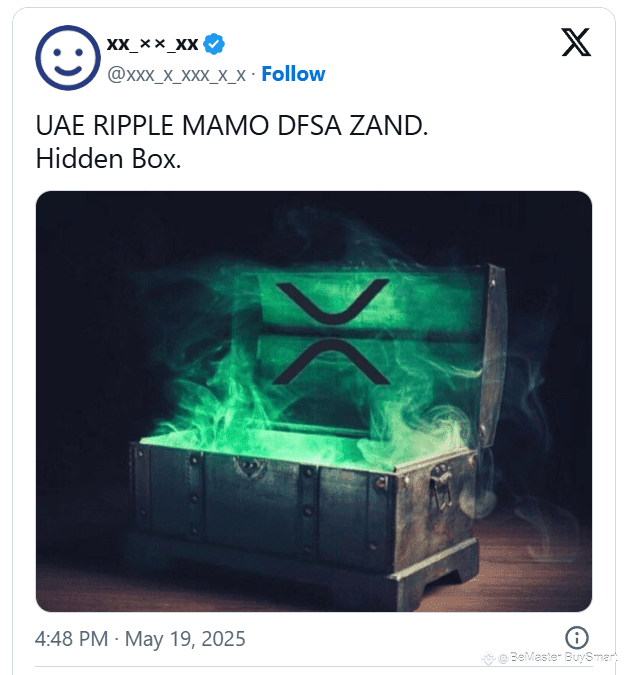625x675 pixels.
Task: Select the 'UAE RIPPLE MAMO DFSA ZAND.' text line
Action: [232, 126]
